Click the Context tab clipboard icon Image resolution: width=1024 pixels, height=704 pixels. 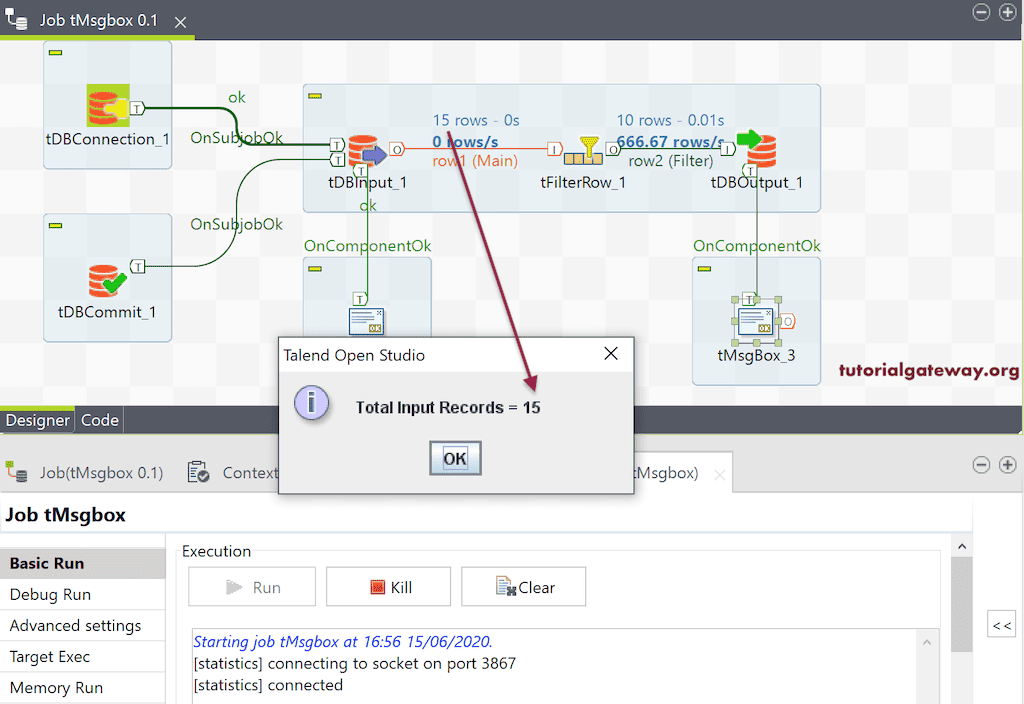point(196,472)
